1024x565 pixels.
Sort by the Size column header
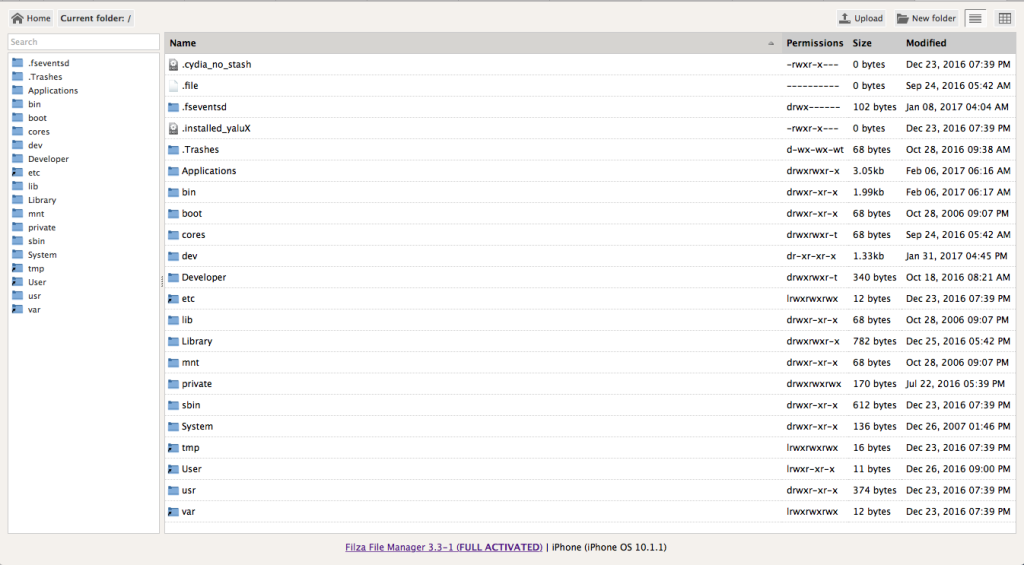(x=861, y=43)
